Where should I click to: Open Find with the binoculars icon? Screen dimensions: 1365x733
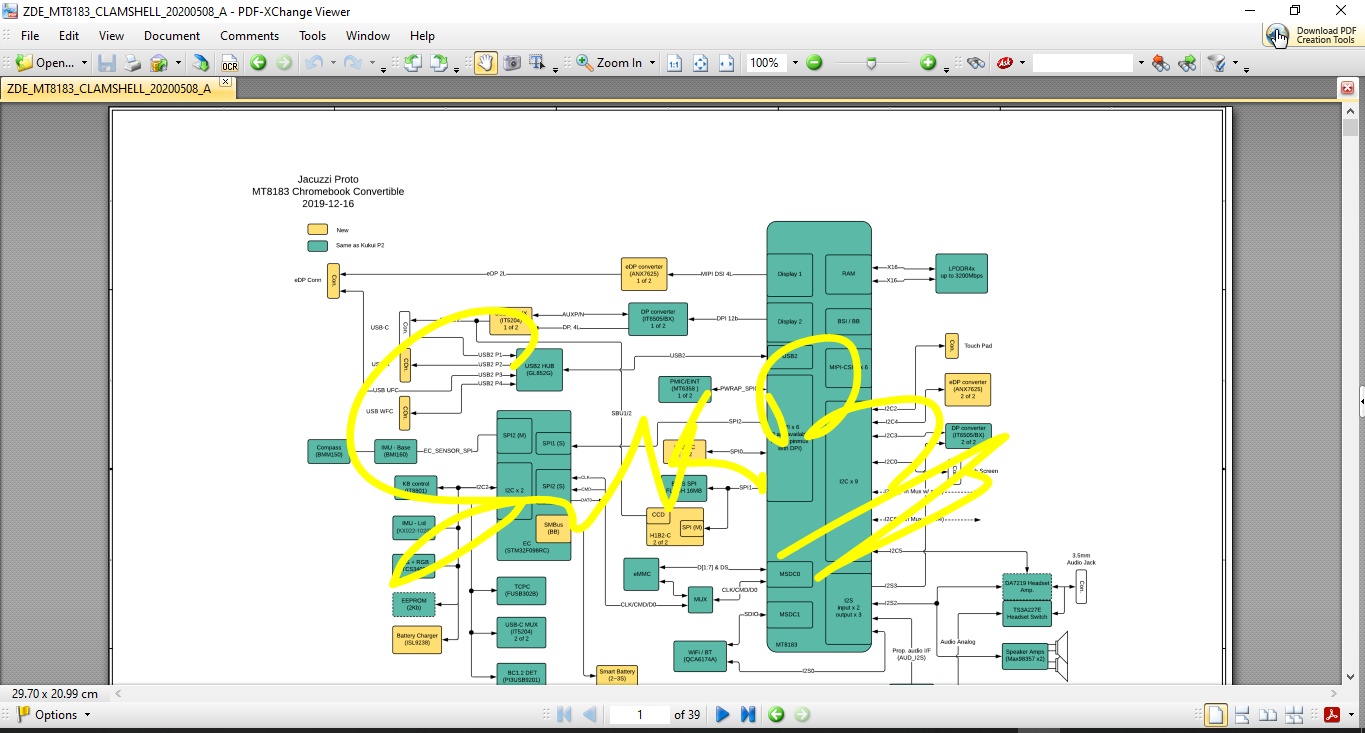click(976, 63)
